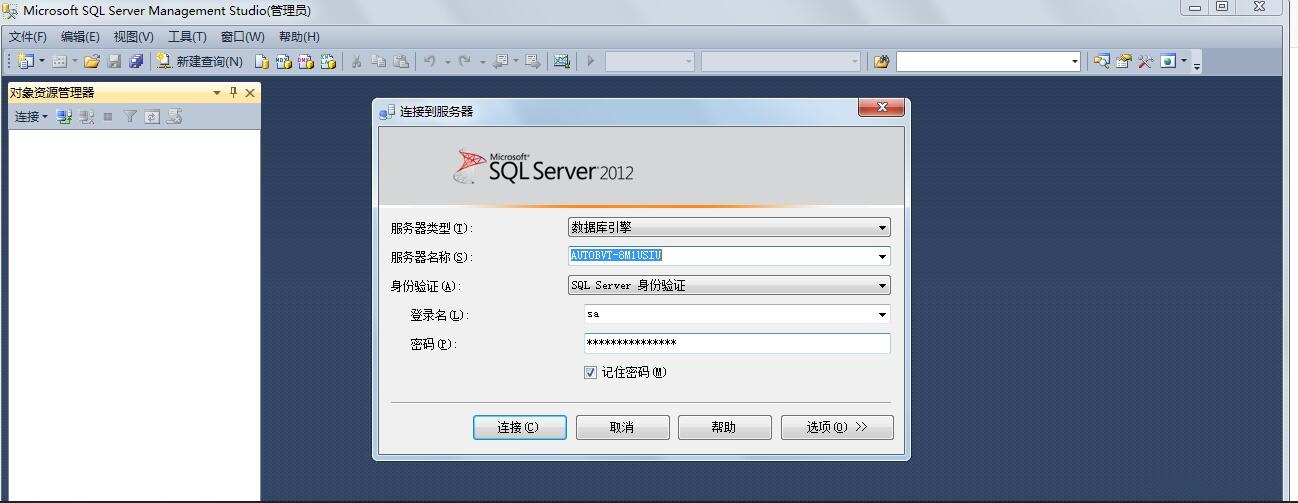Open the 连接 dropdown in Object Explorer
Viewport: 1298px width, 503px height.
click(31, 117)
